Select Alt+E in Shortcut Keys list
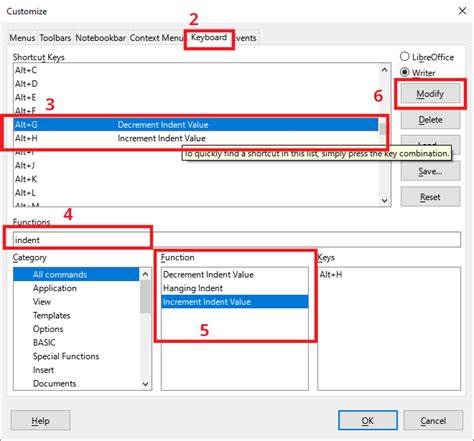474x441 pixels. pyautogui.click(x=196, y=97)
